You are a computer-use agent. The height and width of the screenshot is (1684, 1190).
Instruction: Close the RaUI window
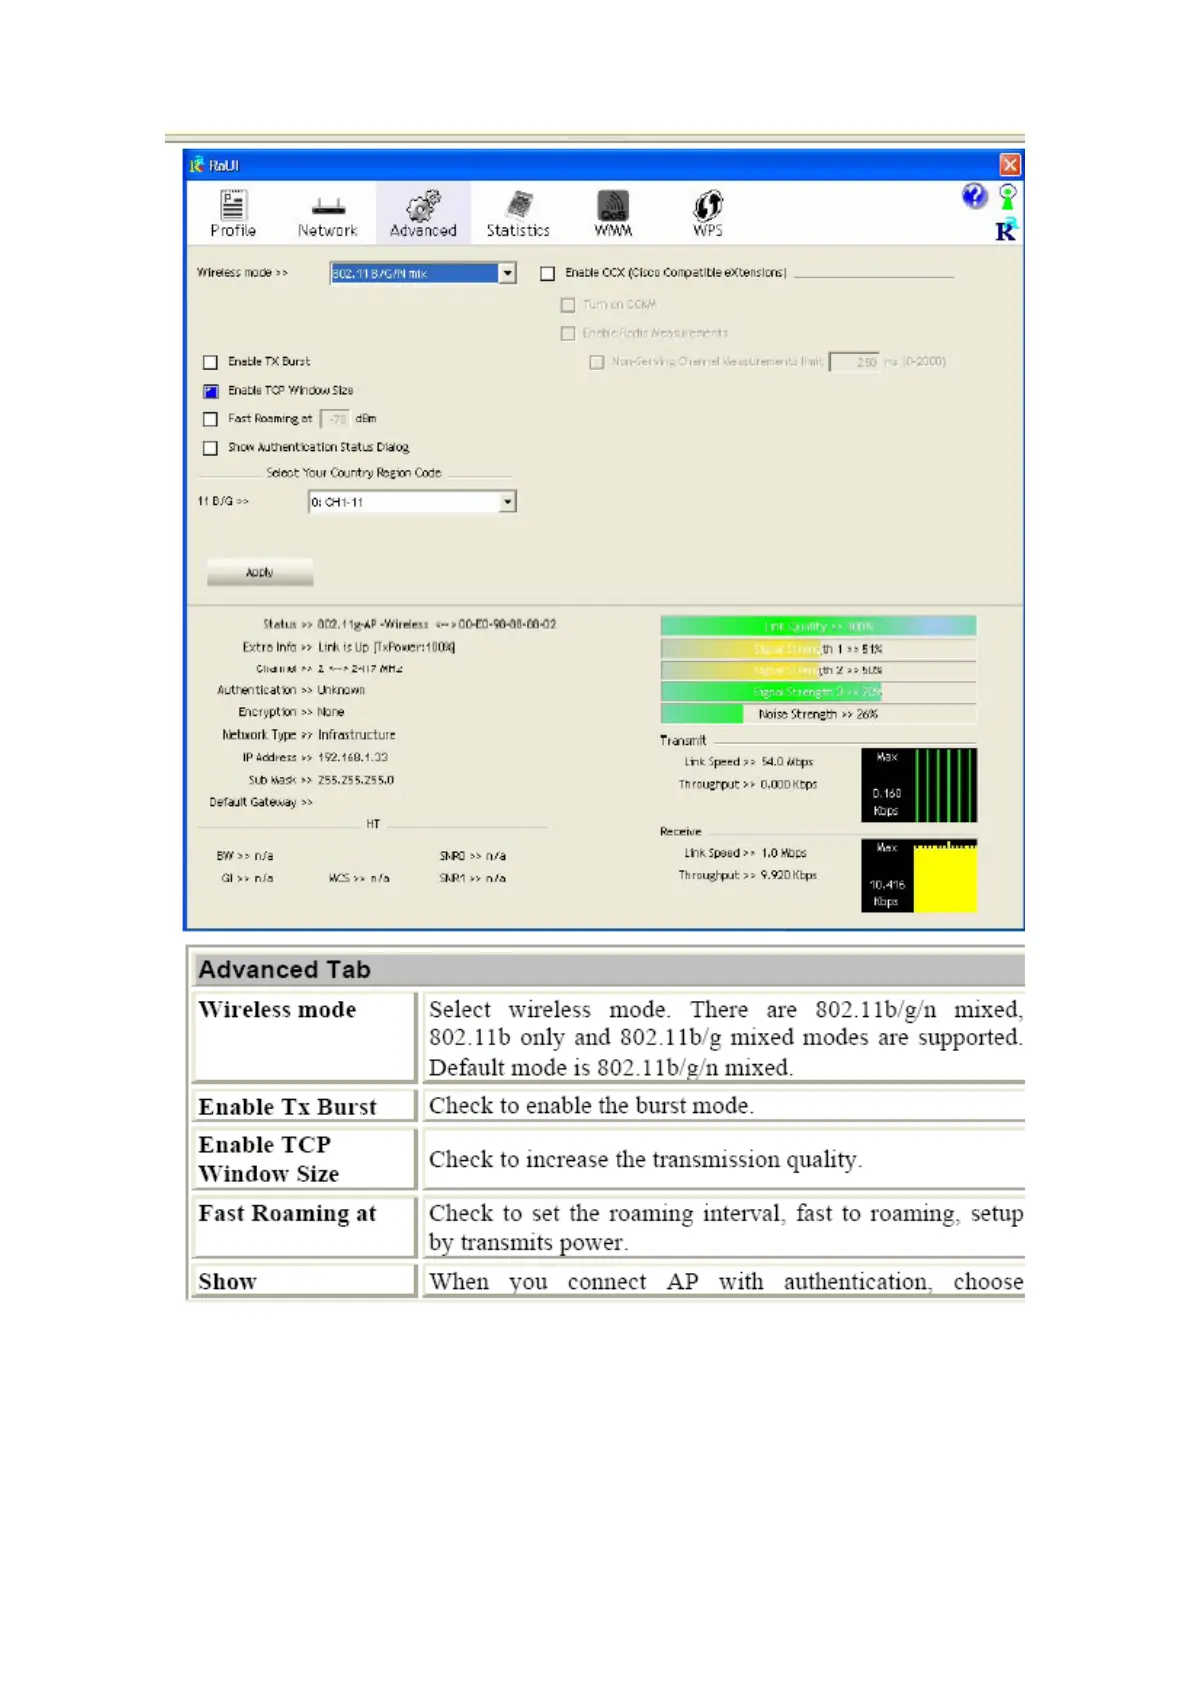click(1010, 165)
